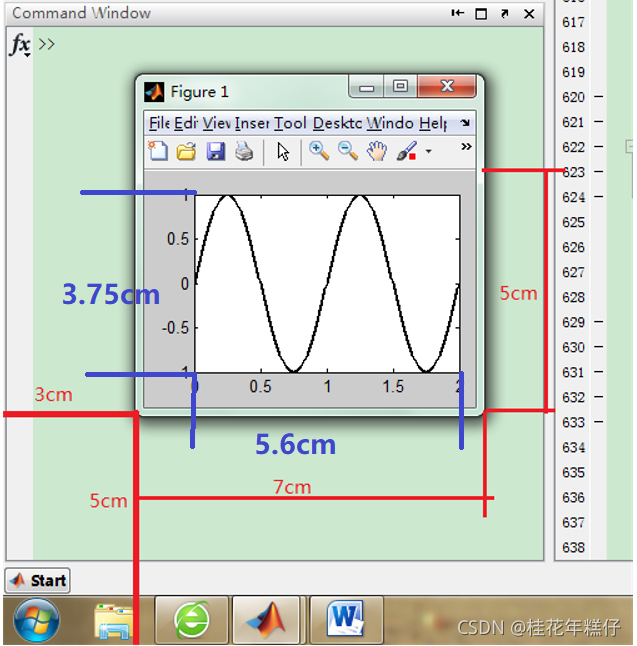Choose the Brush data tool
This screenshot has width=637, height=646.
[407, 151]
